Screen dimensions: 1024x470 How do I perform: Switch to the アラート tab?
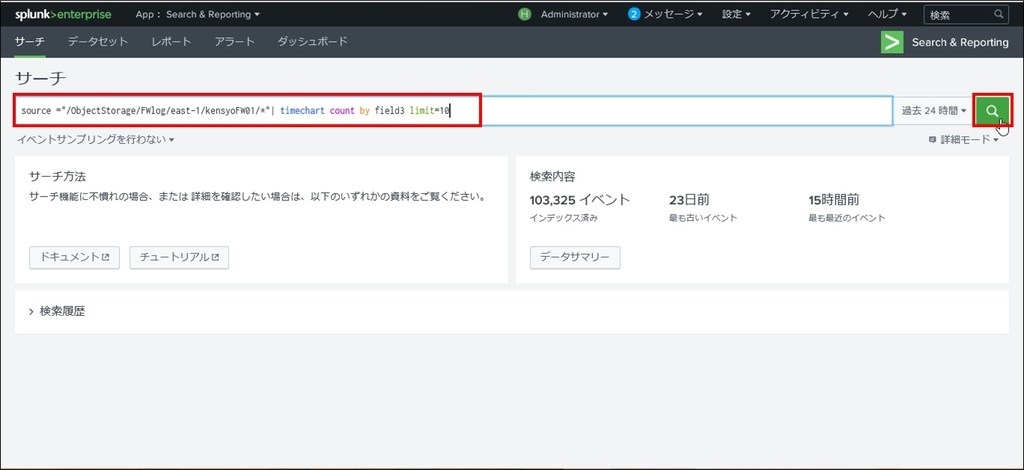(234, 42)
